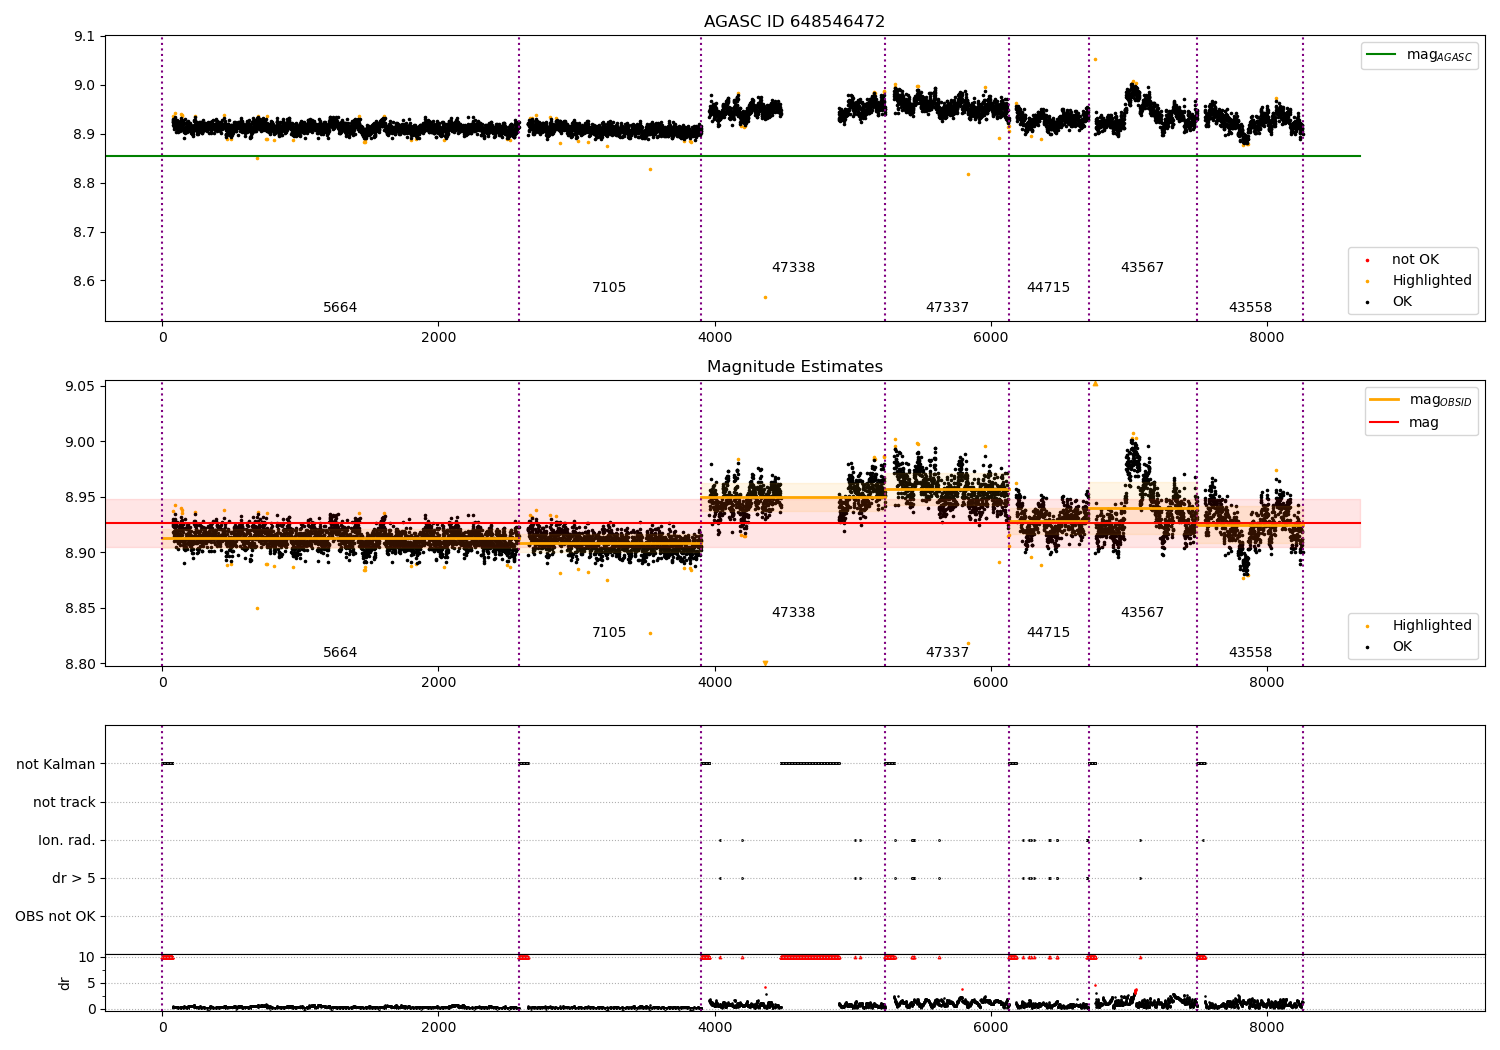Image resolution: width=1500 pixels, height=1050 pixels.
Task: Click obsid label 47338 in top plot
Action: click(x=793, y=267)
